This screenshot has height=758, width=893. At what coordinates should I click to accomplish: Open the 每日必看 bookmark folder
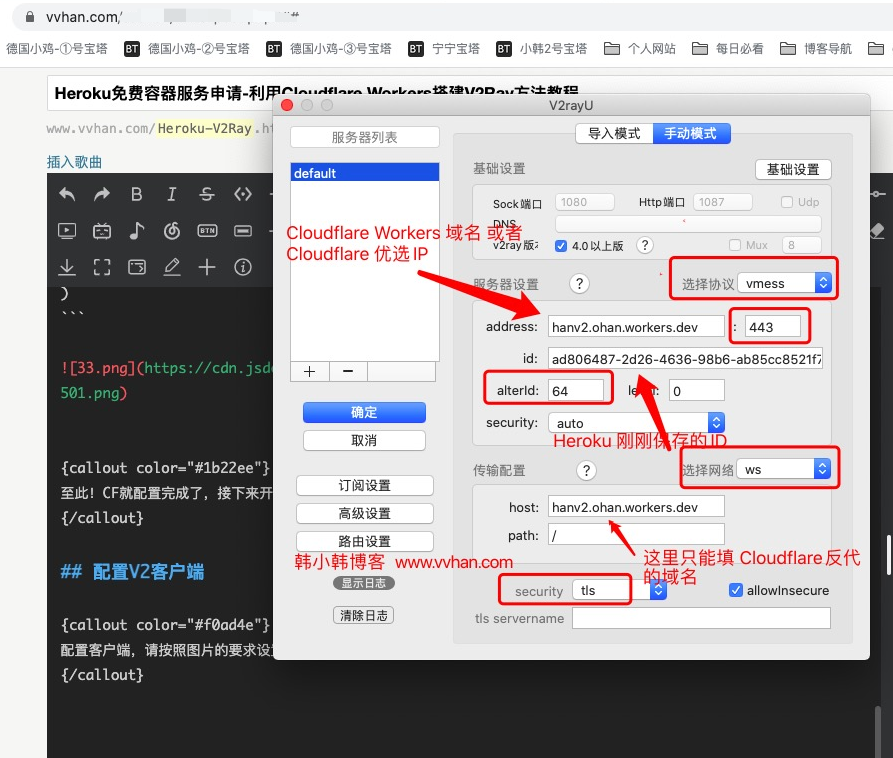tap(727, 49)
